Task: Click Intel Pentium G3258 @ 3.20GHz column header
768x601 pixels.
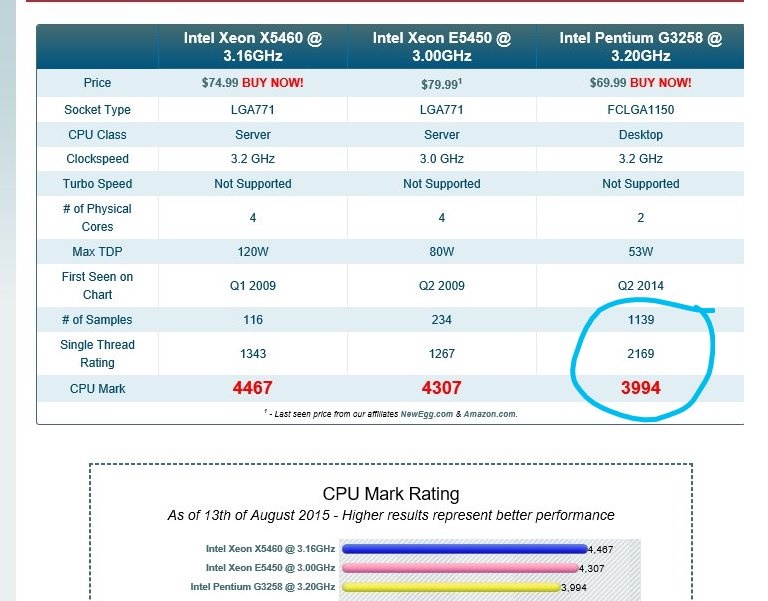Action: tap(641, 47)
